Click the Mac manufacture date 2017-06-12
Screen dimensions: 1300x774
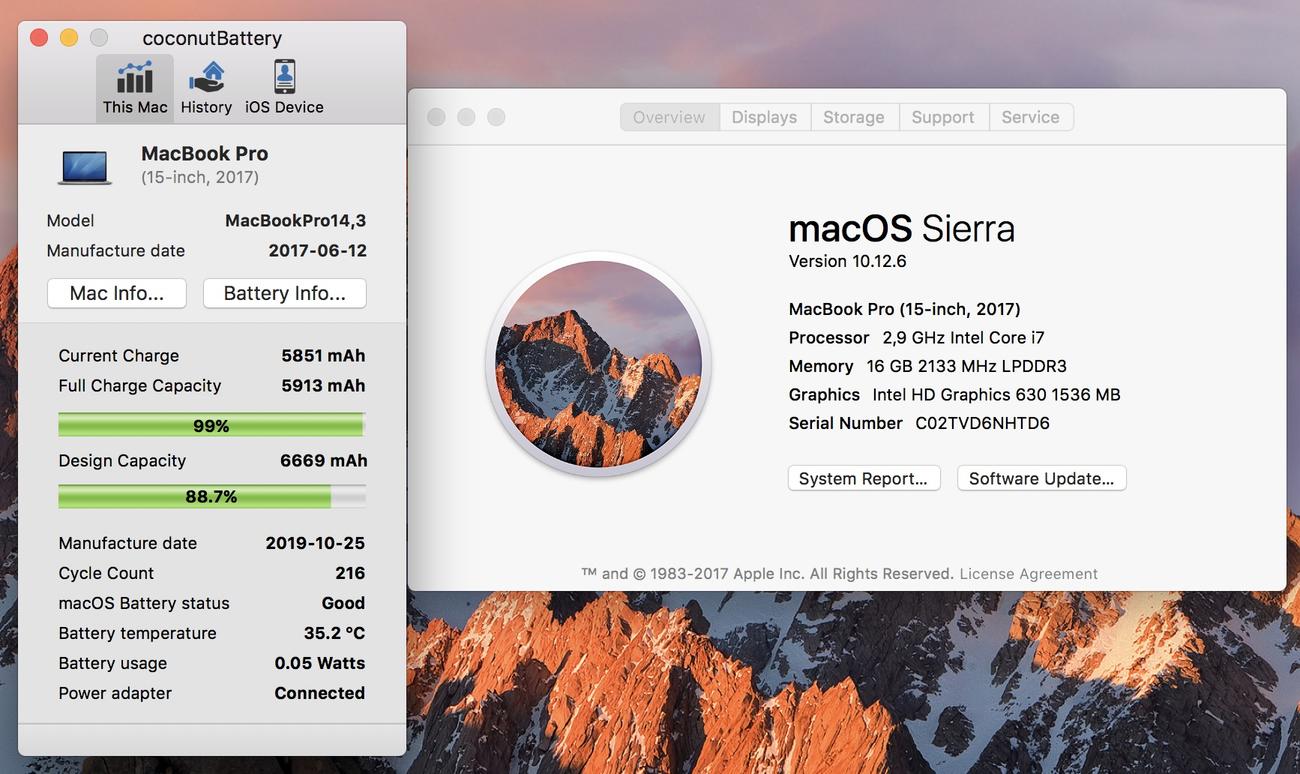318,251
